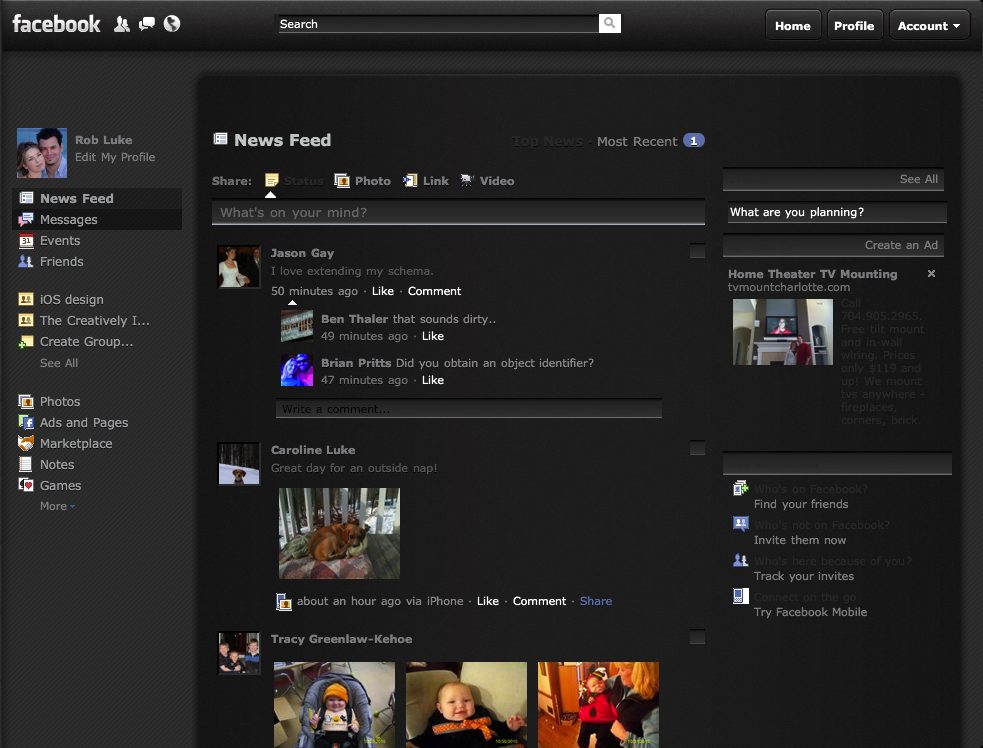Click the photo icon beside 'about an hour ago'
Image resolution: width=983 pixels, height=748 pixels.
point(284,602)
